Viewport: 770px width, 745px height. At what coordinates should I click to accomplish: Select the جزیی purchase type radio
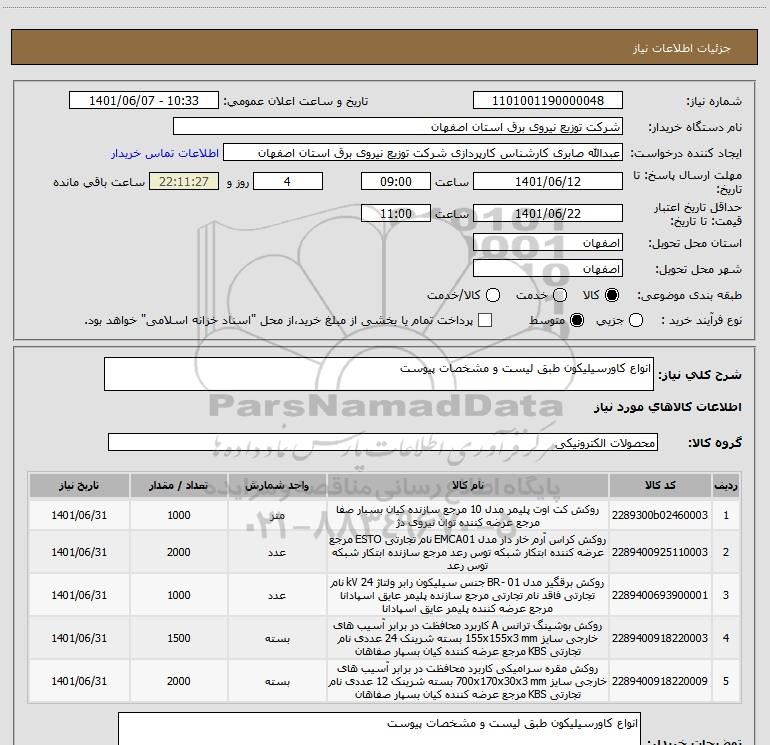(x=636, y=320)
